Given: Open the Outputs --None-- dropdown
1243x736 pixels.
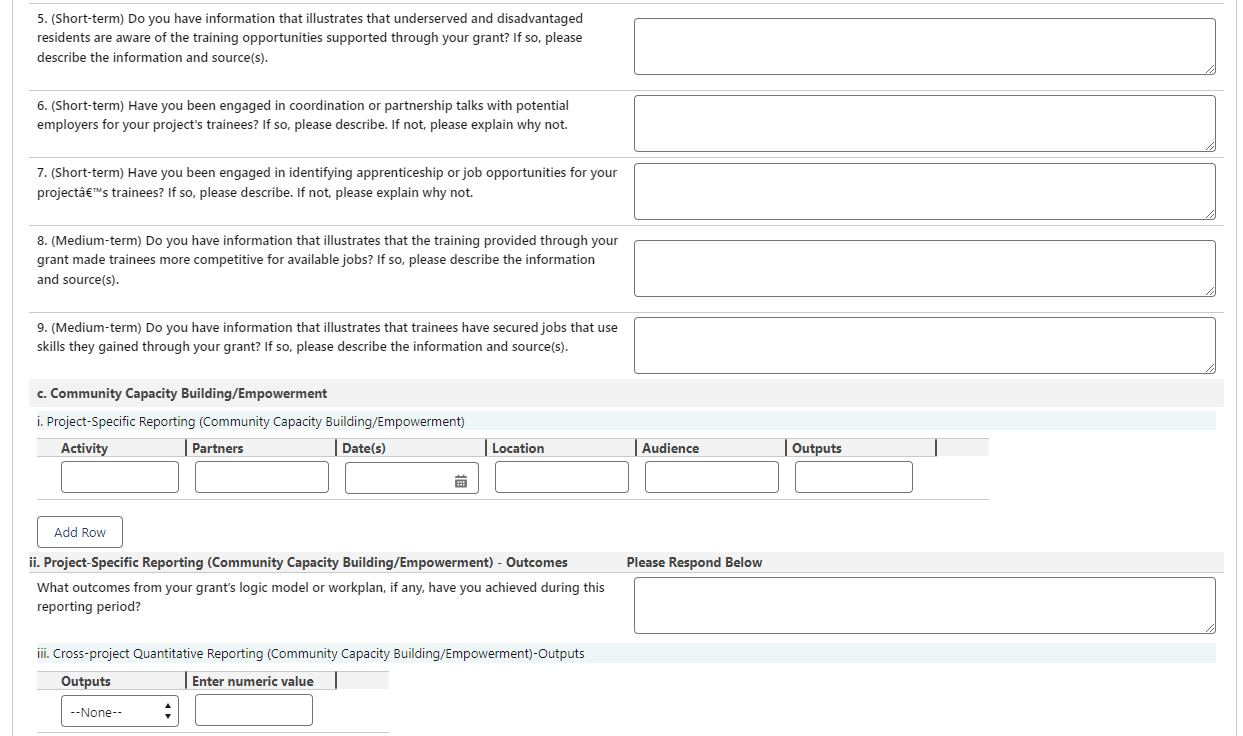Looking at the screenshot, I should point(120,712).
